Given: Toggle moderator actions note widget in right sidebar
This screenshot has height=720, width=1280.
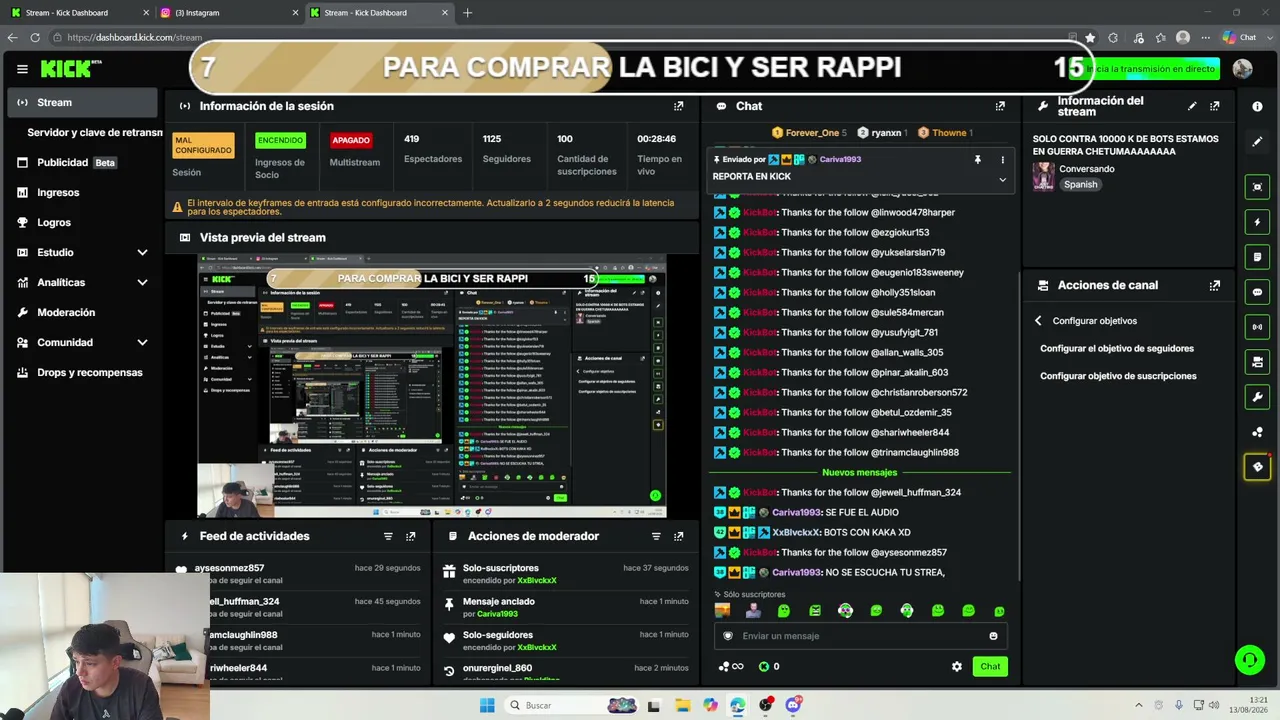Looking at the screenshot, I should [1258, 257].
